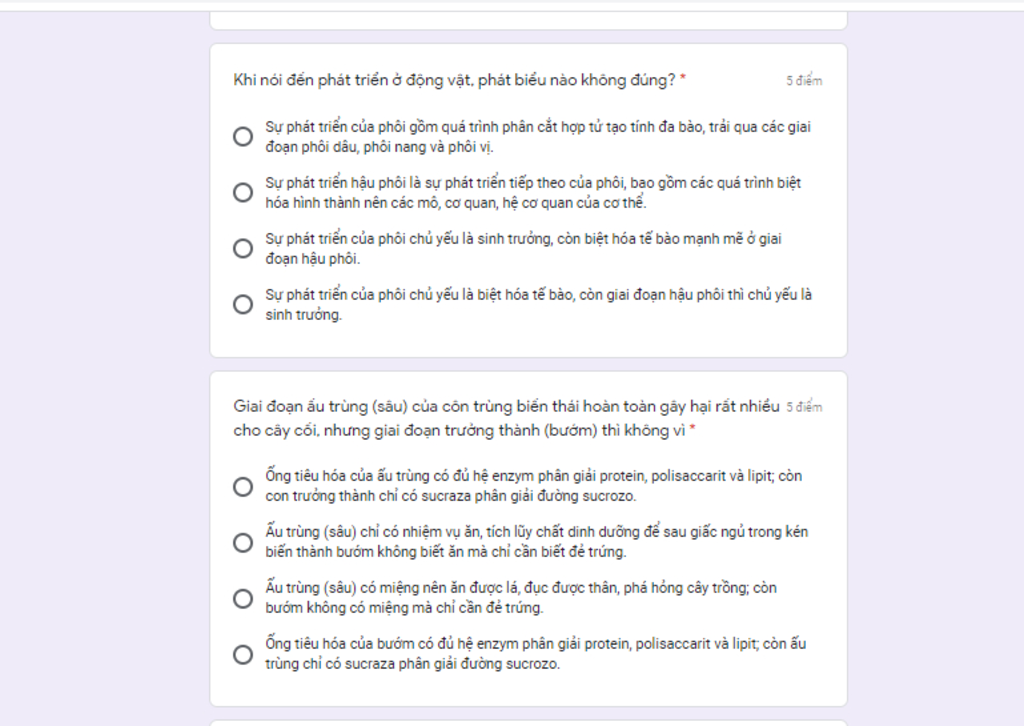Choose radio circle beside "Sự phát triển hậu phôi"
1024x726 pixels.
coord(243,193)
